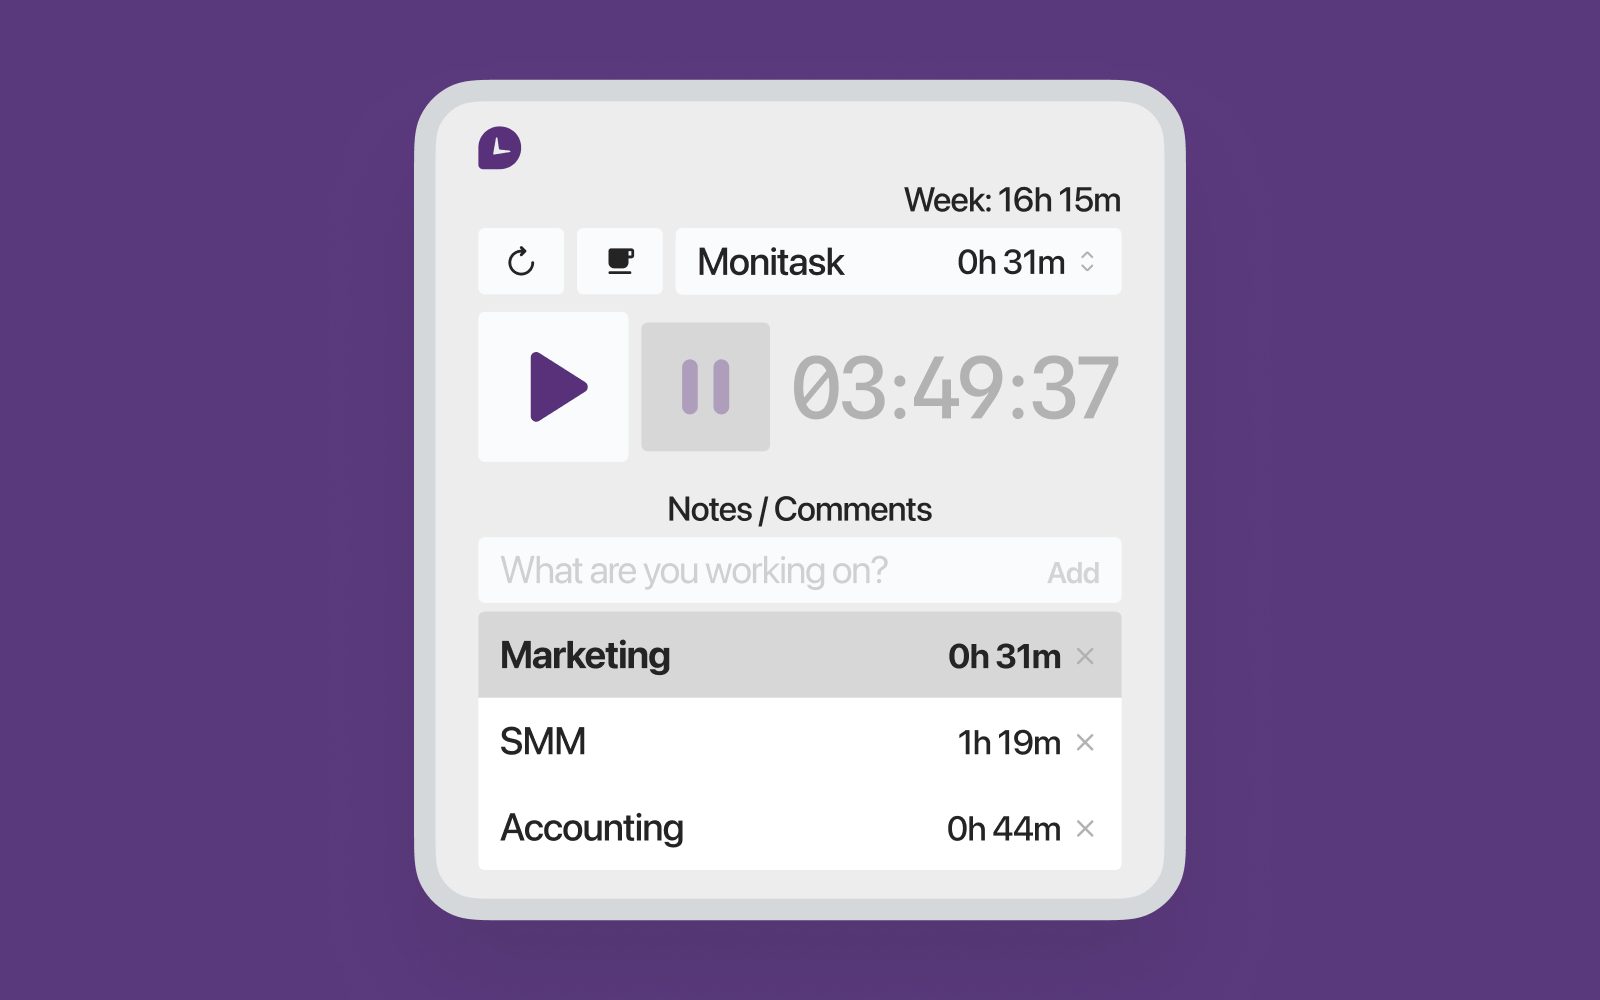Click the Monitask clock logo icon
1600x1000 pixels.
500,147
